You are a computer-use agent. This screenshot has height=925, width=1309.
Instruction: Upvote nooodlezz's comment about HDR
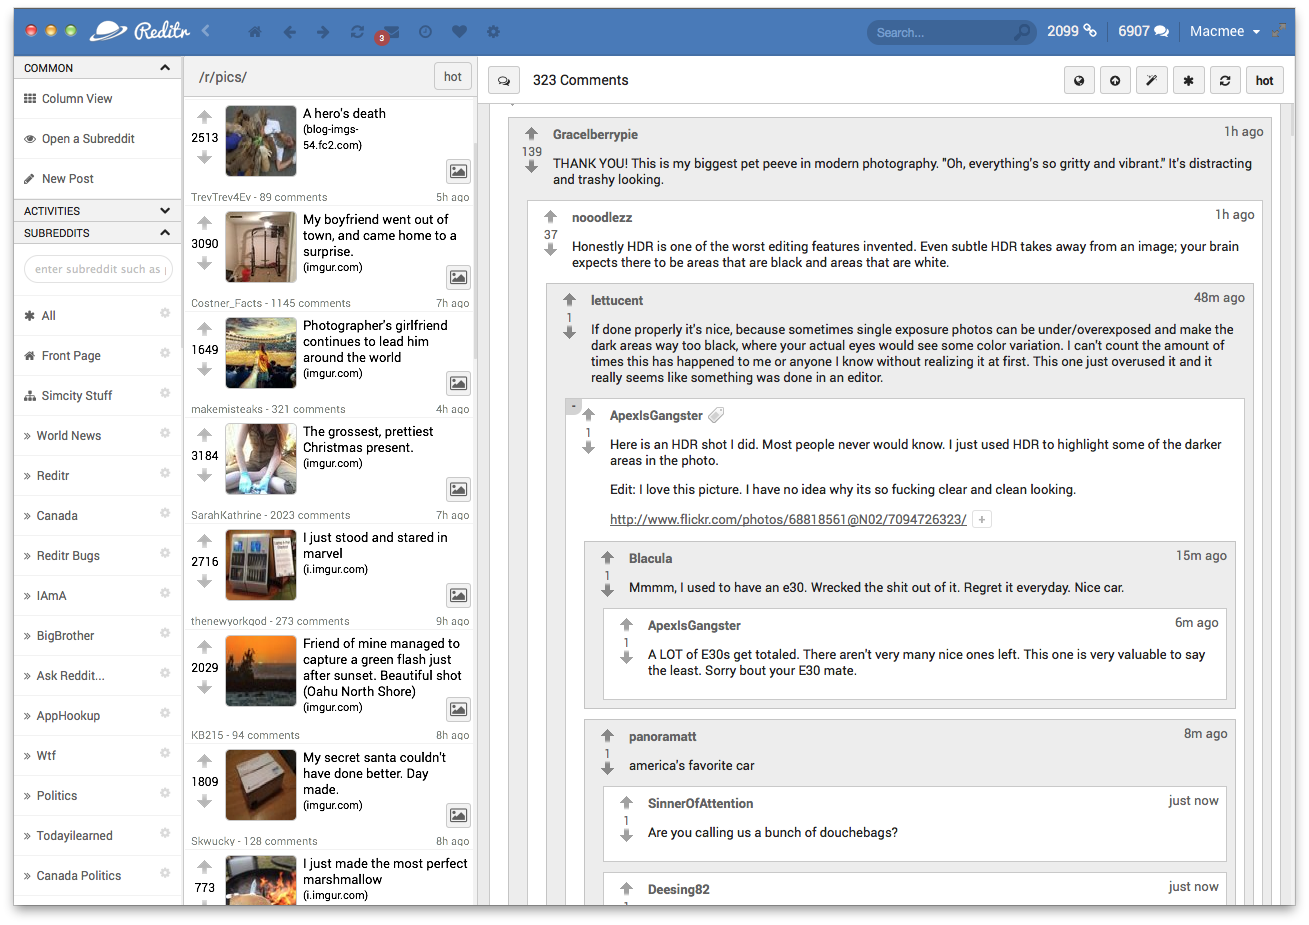click(x=550, y=217)
